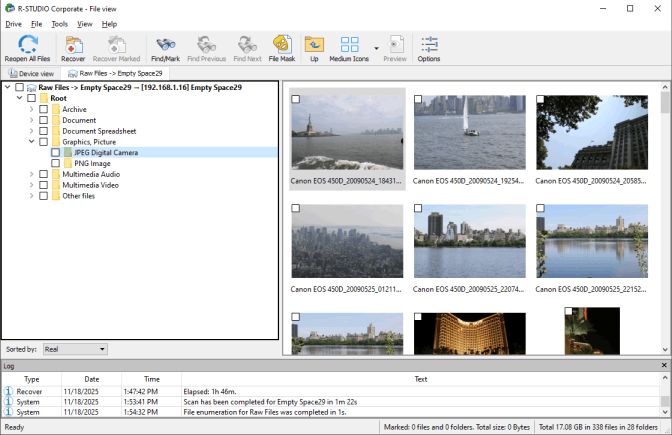Open the File Mask tool
Screen dimensions: 672x435
click(281, 45)
